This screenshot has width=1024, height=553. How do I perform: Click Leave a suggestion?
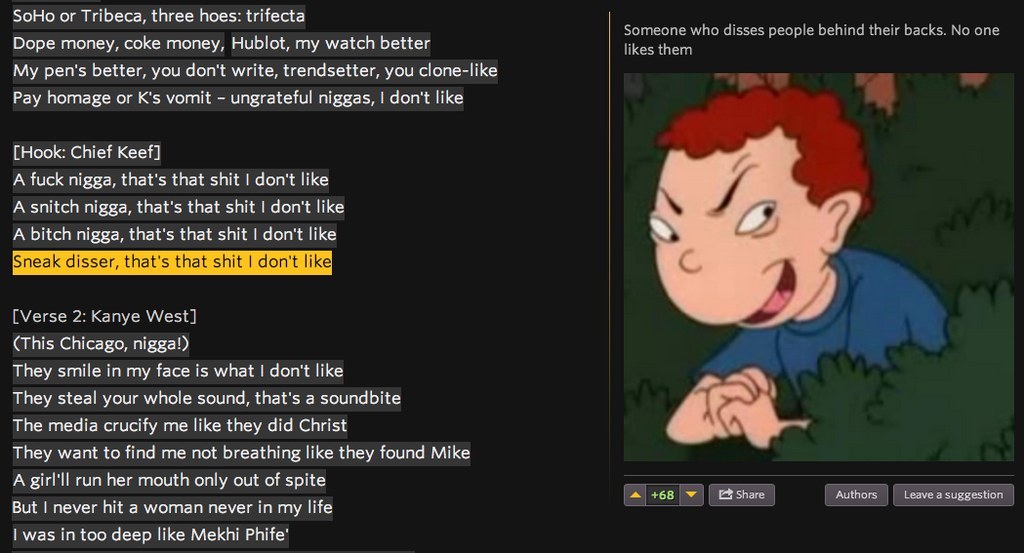(953, 495)
